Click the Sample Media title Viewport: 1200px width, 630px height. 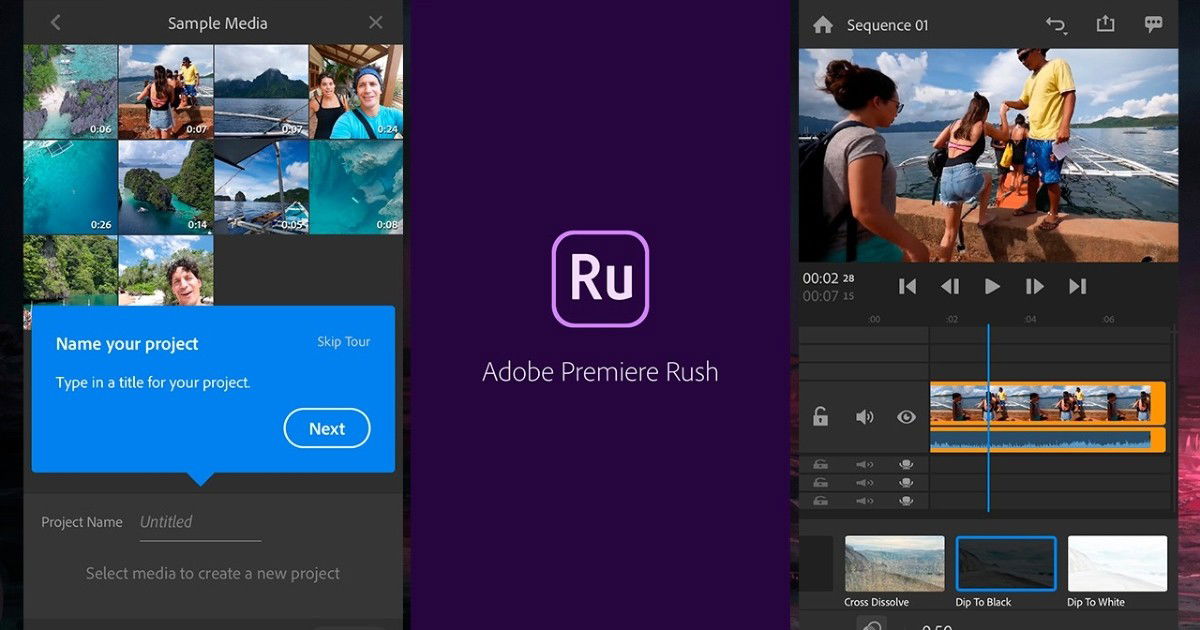pyautogui.click(x=217, y=23)
